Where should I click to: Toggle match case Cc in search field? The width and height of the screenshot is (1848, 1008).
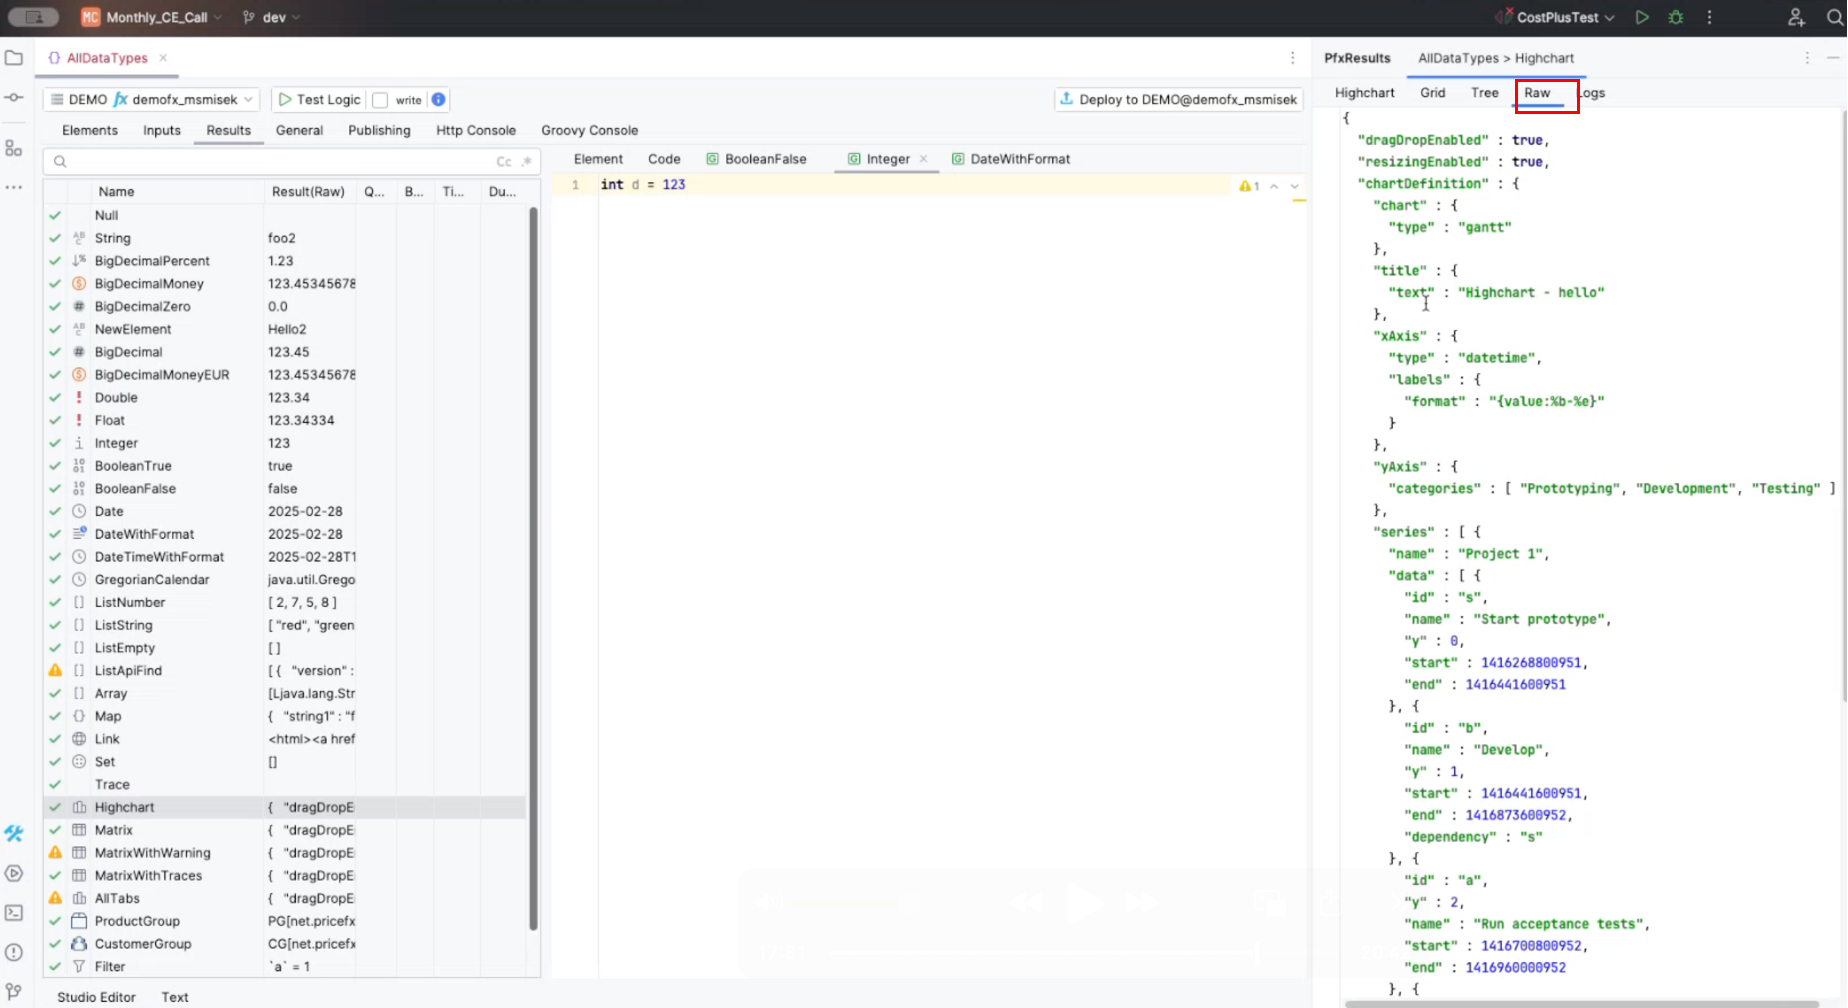[x=503, y=161]
